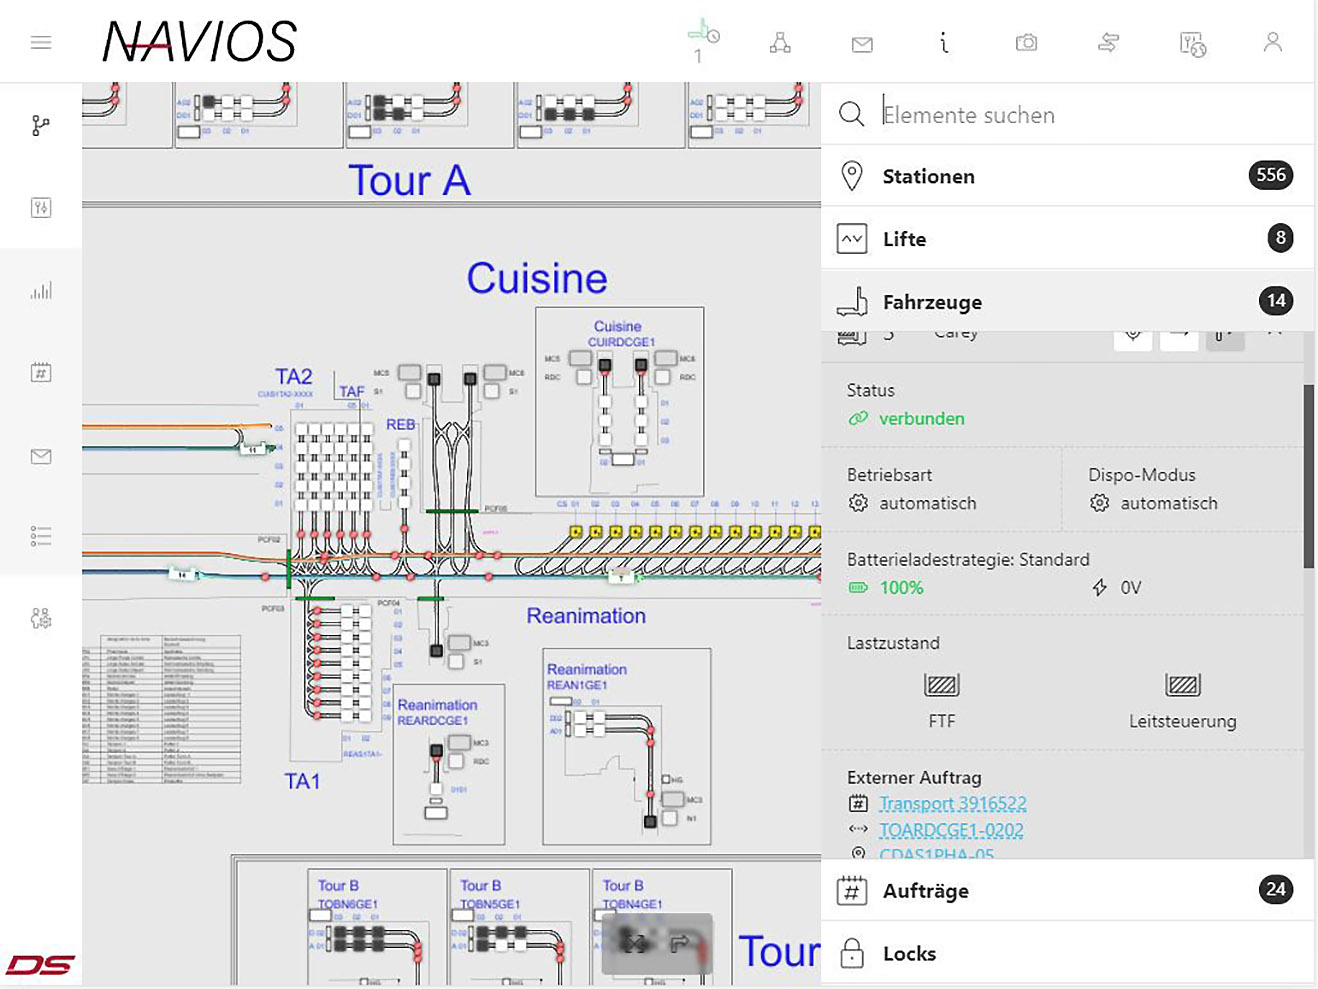Open the messages envelope in left sidebar
The image size is (1318, 989).
pyautogui.click(x=41, y=456)
